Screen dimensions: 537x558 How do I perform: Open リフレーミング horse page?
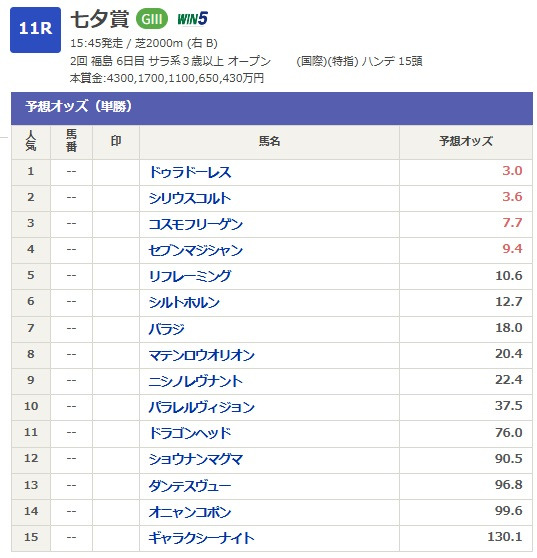(x=190, y=276)
